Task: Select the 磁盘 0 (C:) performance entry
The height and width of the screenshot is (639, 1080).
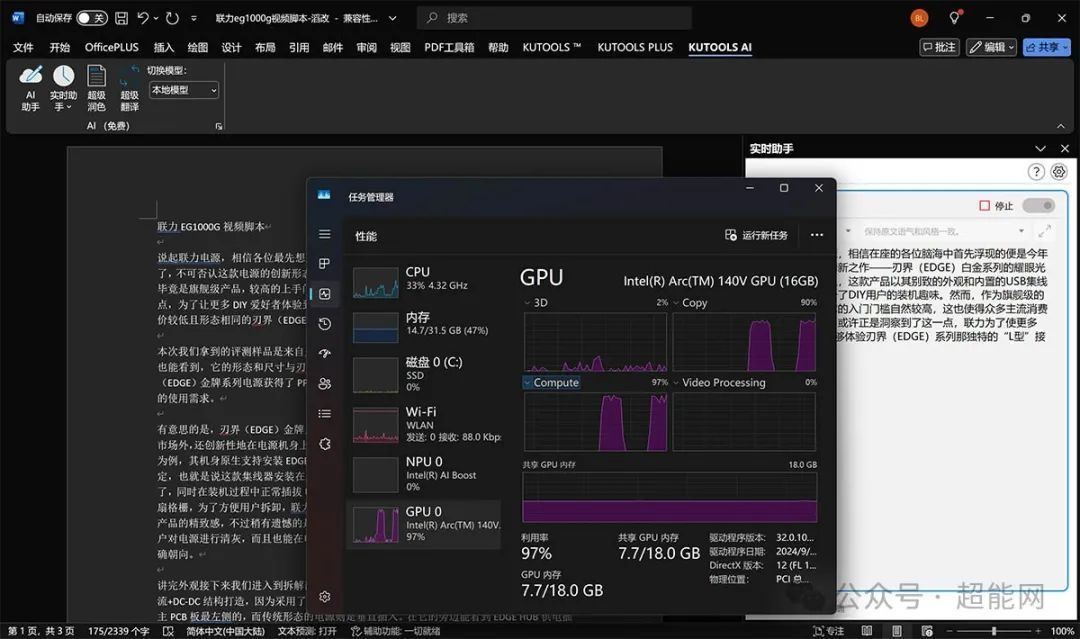Action: (x=424, y=375)
